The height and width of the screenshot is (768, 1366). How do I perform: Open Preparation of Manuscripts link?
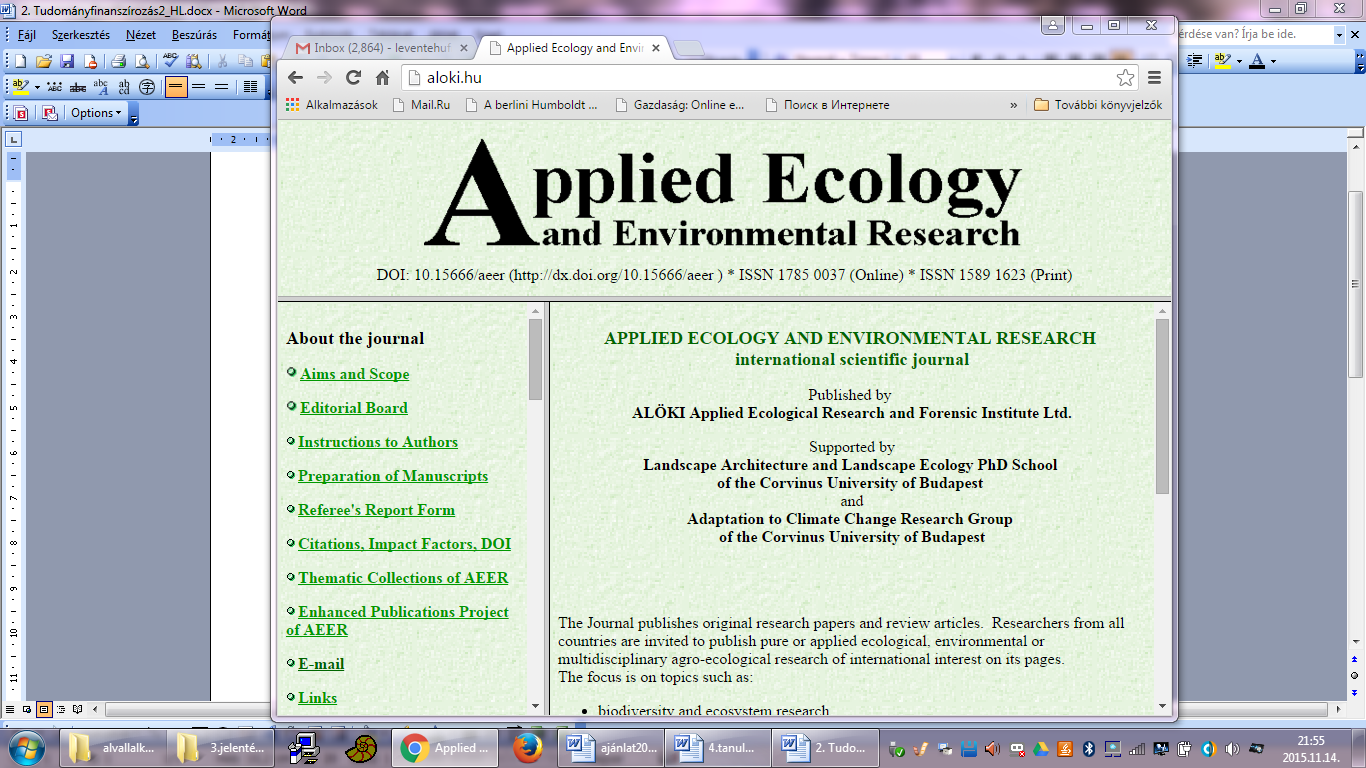(393, 476)
